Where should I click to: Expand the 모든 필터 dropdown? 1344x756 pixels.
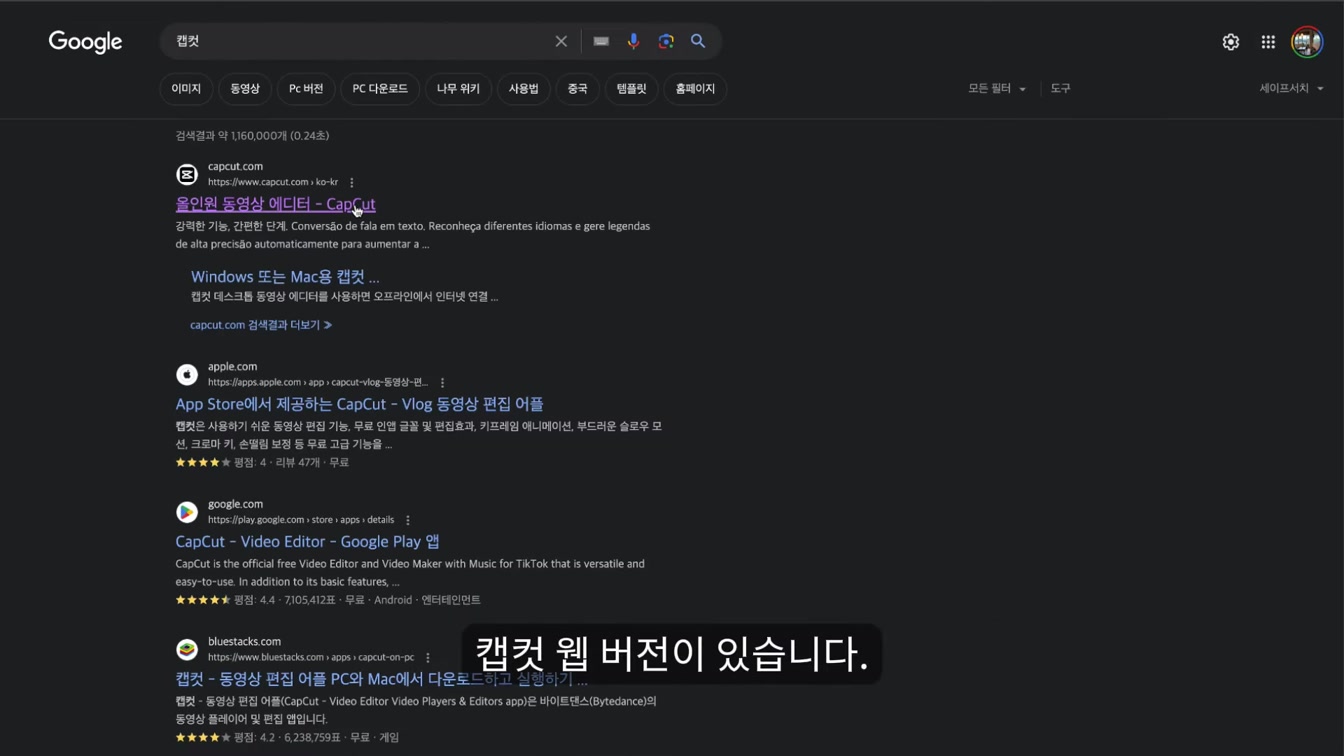click(x=997, y=89)
